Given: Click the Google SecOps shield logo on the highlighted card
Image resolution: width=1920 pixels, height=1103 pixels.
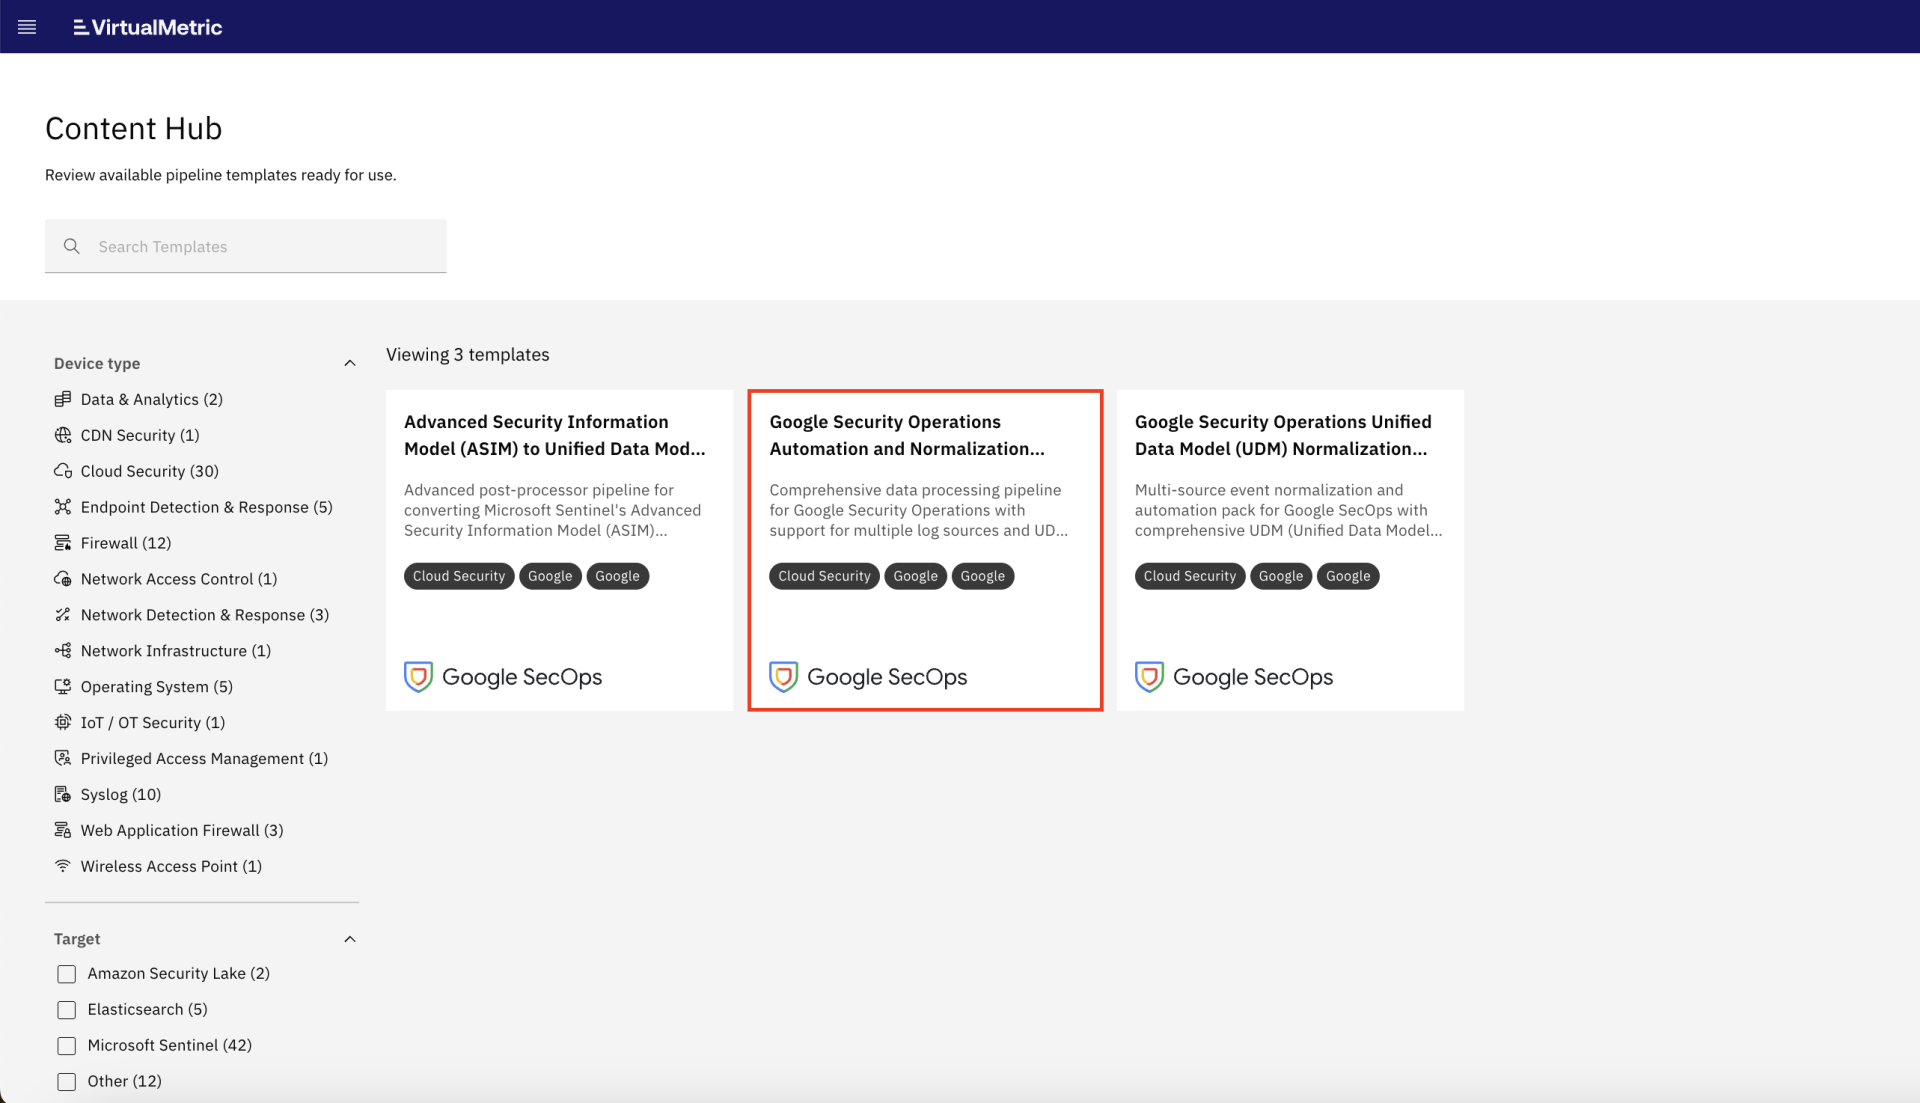Looking at the screenshot, I should [784, 676].
